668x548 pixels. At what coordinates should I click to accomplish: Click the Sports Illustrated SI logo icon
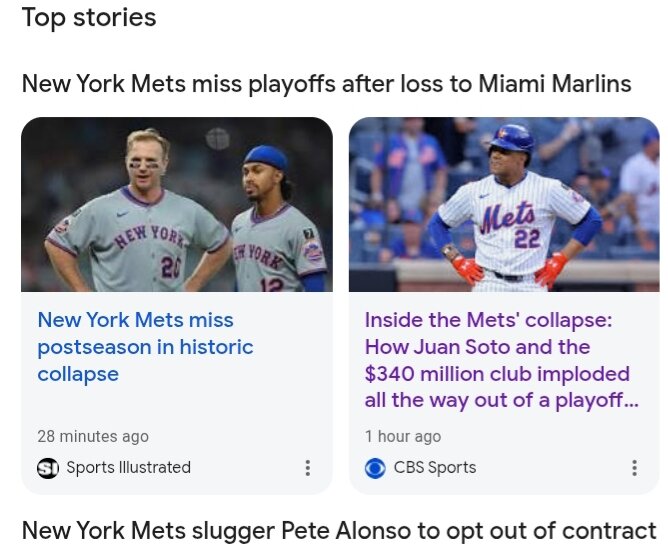[x=48, y=468]
